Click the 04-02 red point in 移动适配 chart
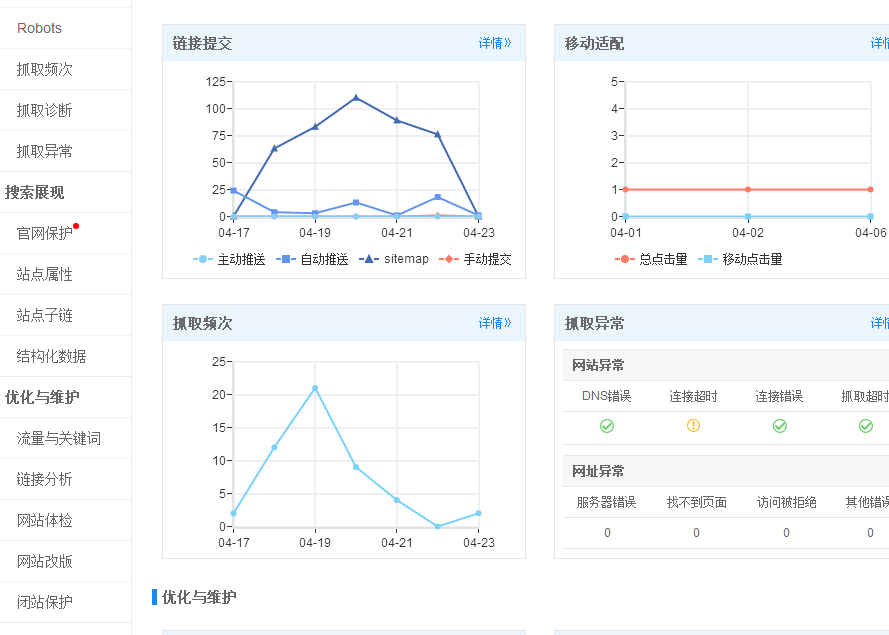The height and width of the screenshot is (635, 889). (x=748, y=189)
